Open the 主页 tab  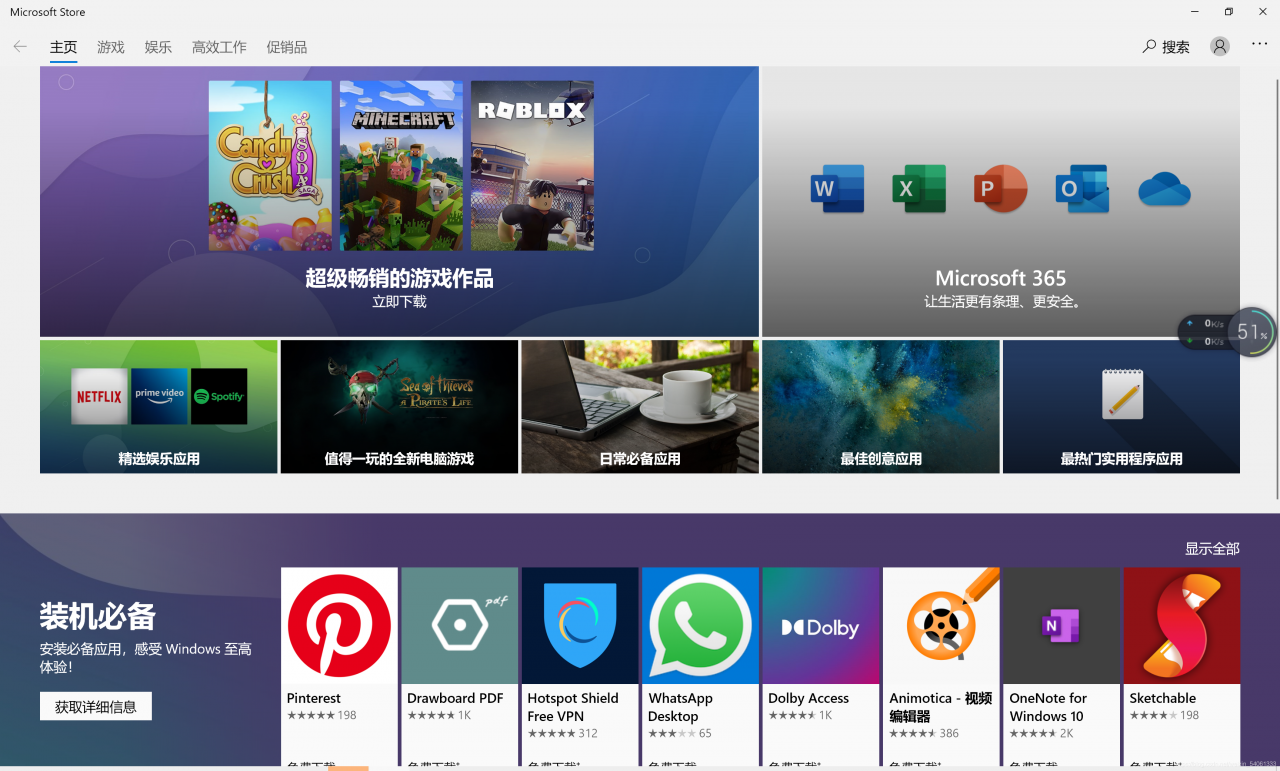click(64, 47)
